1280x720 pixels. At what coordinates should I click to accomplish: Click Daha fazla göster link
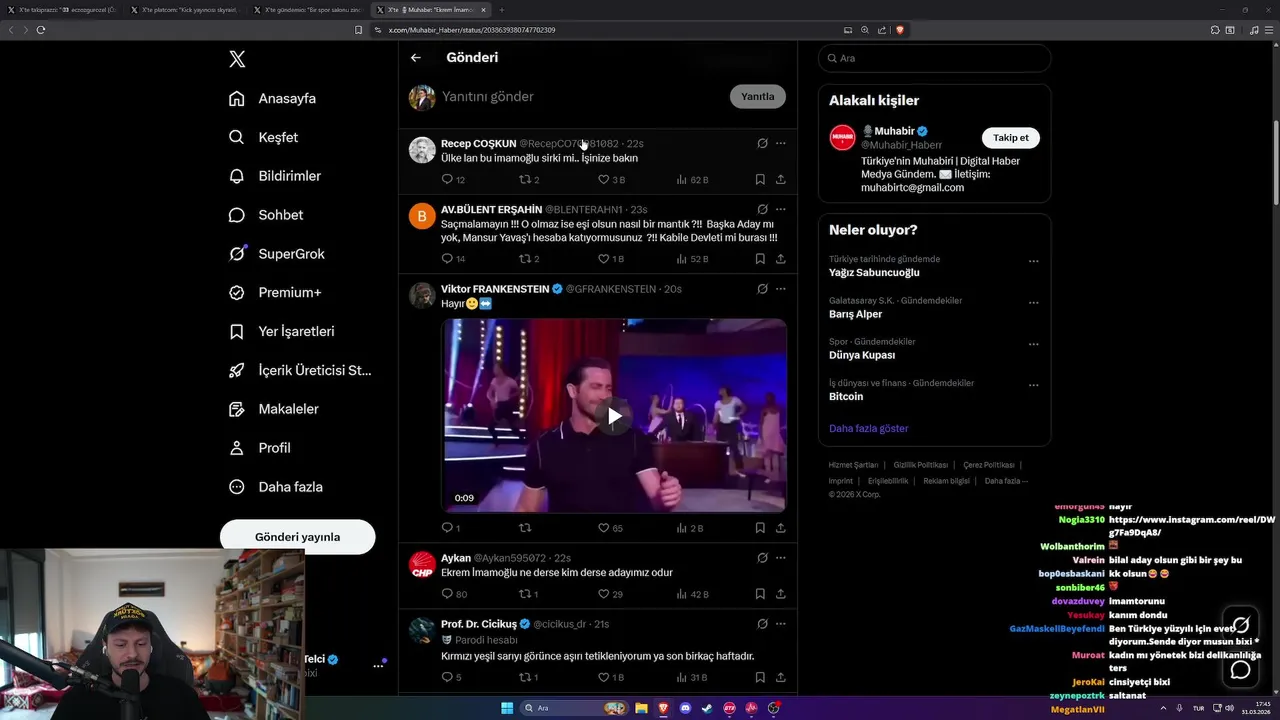(868, 428)
